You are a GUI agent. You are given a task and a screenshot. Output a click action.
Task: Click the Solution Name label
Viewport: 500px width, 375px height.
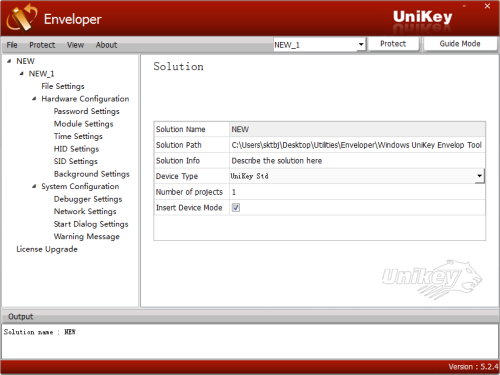click(180, 129)
